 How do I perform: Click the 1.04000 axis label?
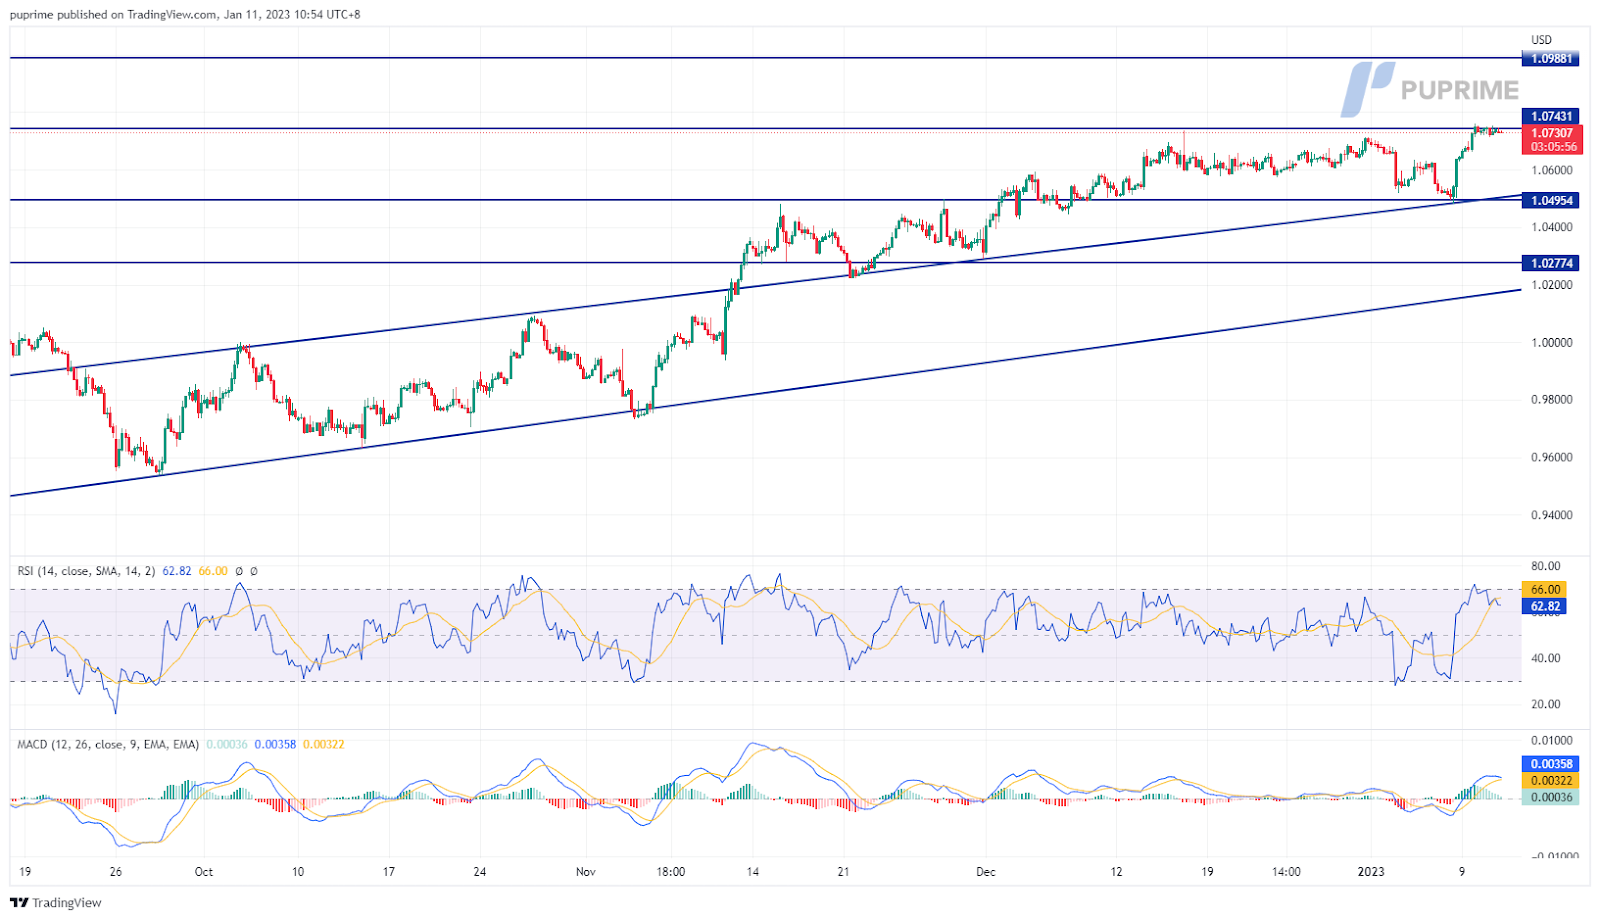coord(1552,227)
